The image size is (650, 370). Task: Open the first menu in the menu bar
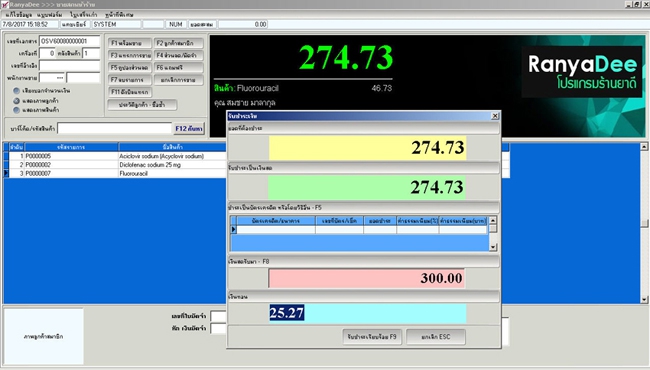(19, 15)
